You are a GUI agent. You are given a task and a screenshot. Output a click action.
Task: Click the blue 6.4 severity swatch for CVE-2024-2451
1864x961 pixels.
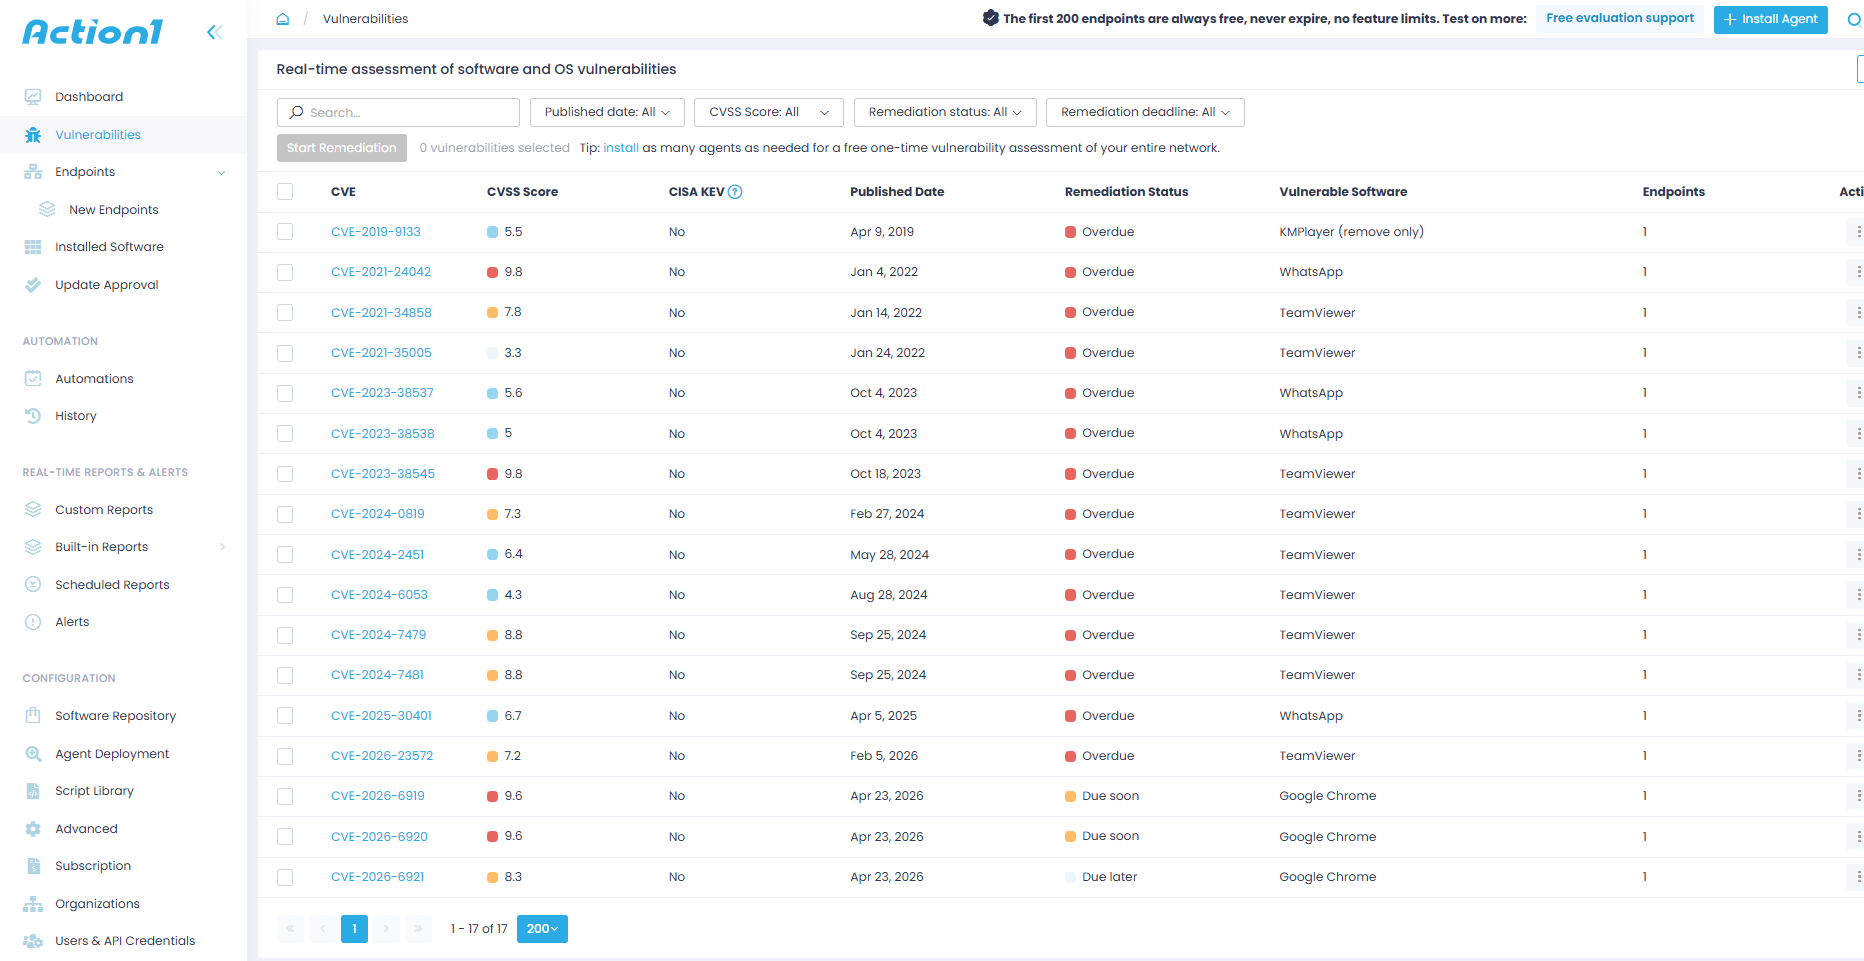click(492, 554)
